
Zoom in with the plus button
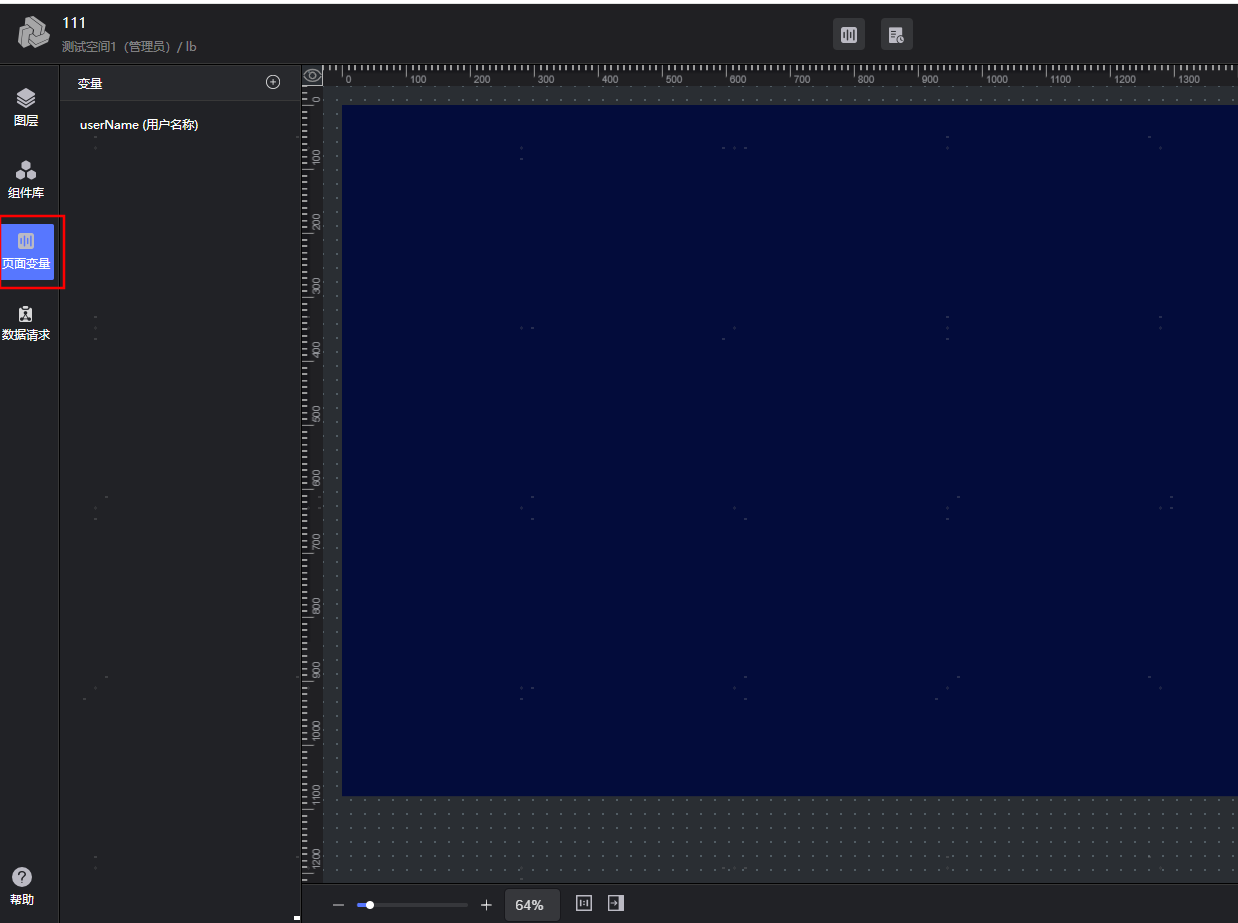486,905
